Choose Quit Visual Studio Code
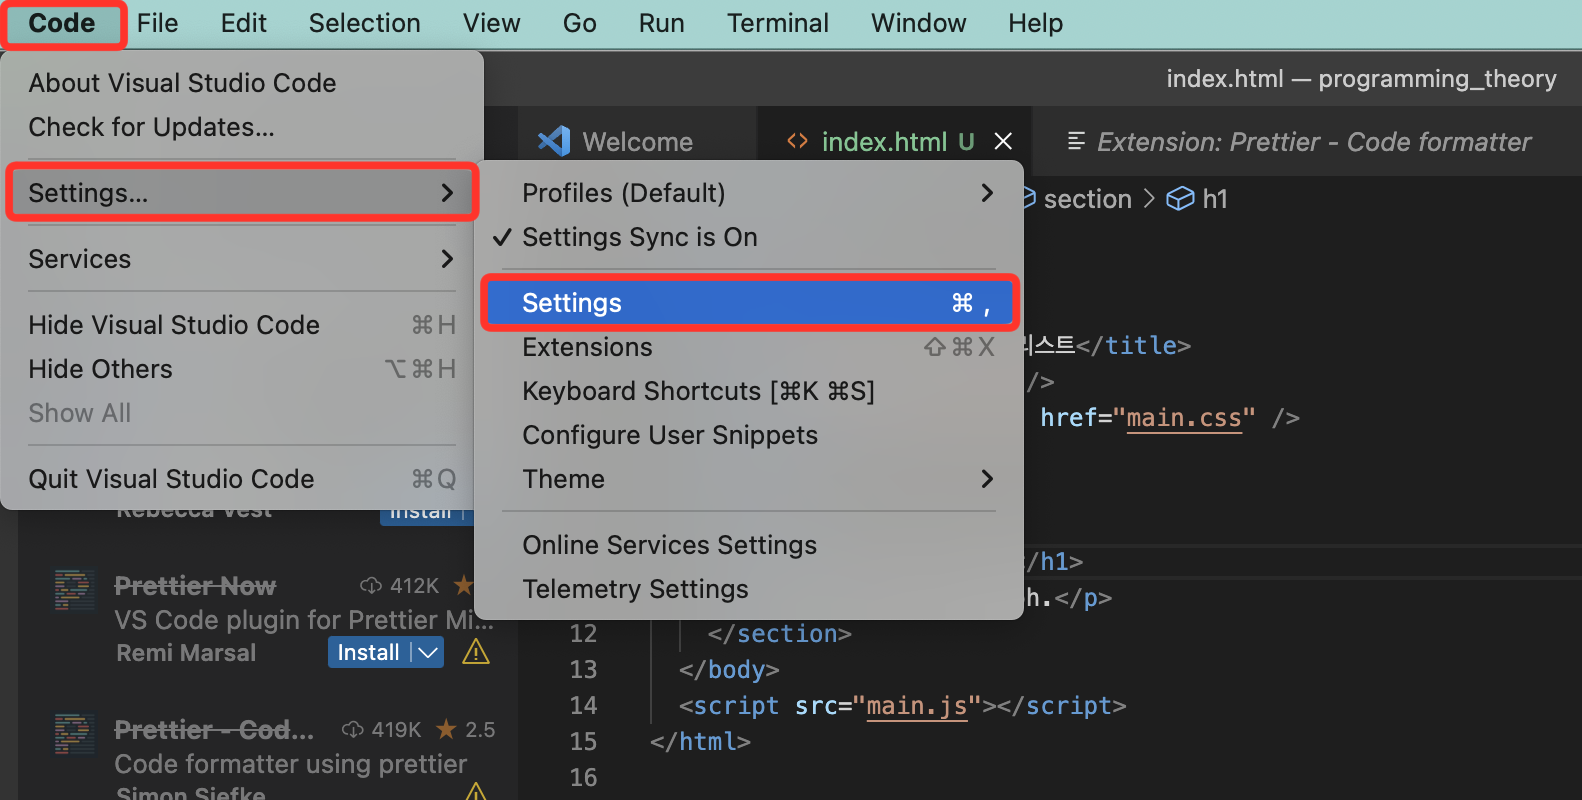 [x=240, y=479]
